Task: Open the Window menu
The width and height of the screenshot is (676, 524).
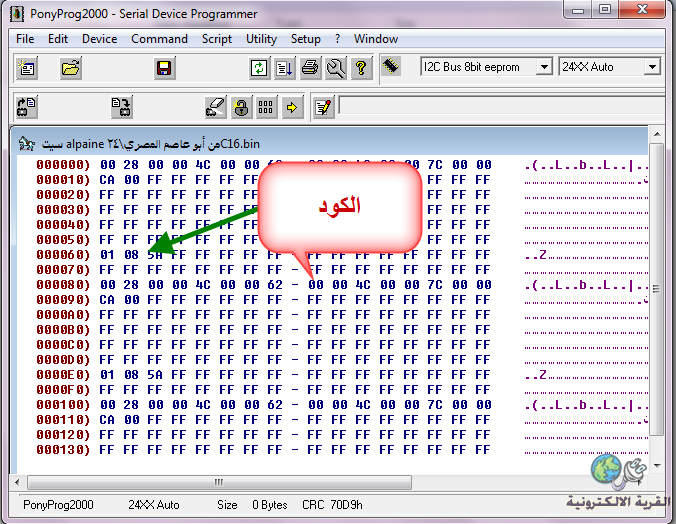Action: pos(376,39)
